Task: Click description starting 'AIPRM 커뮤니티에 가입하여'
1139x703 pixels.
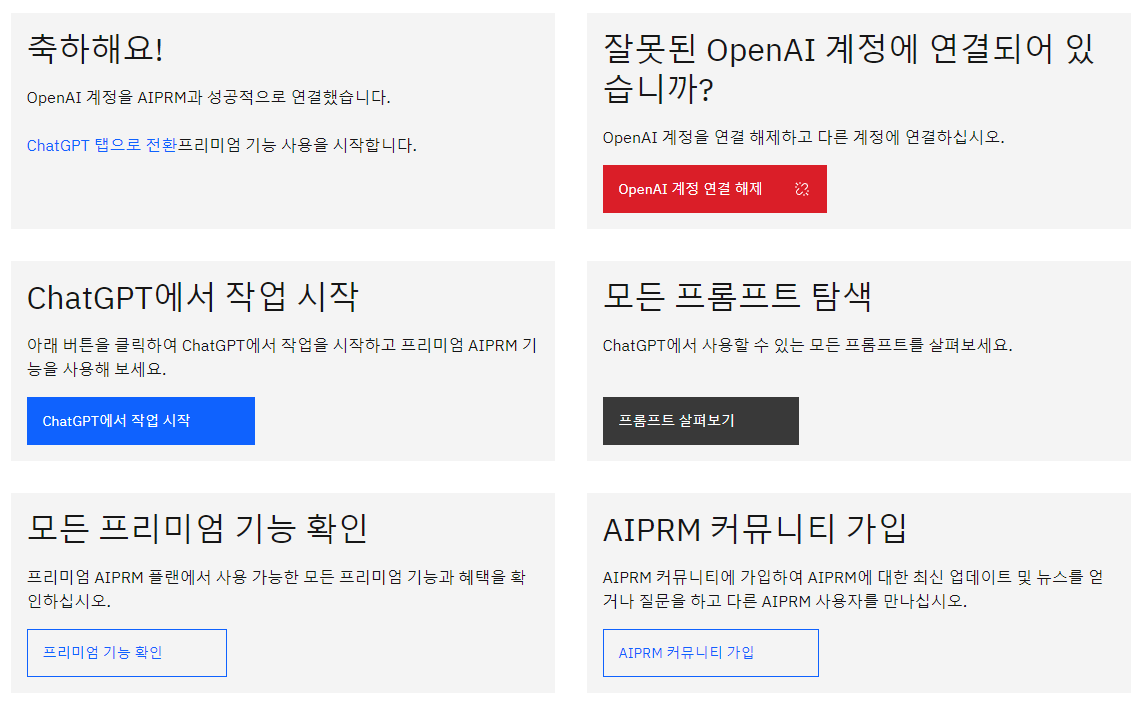Action: click(x=853, y=589)
